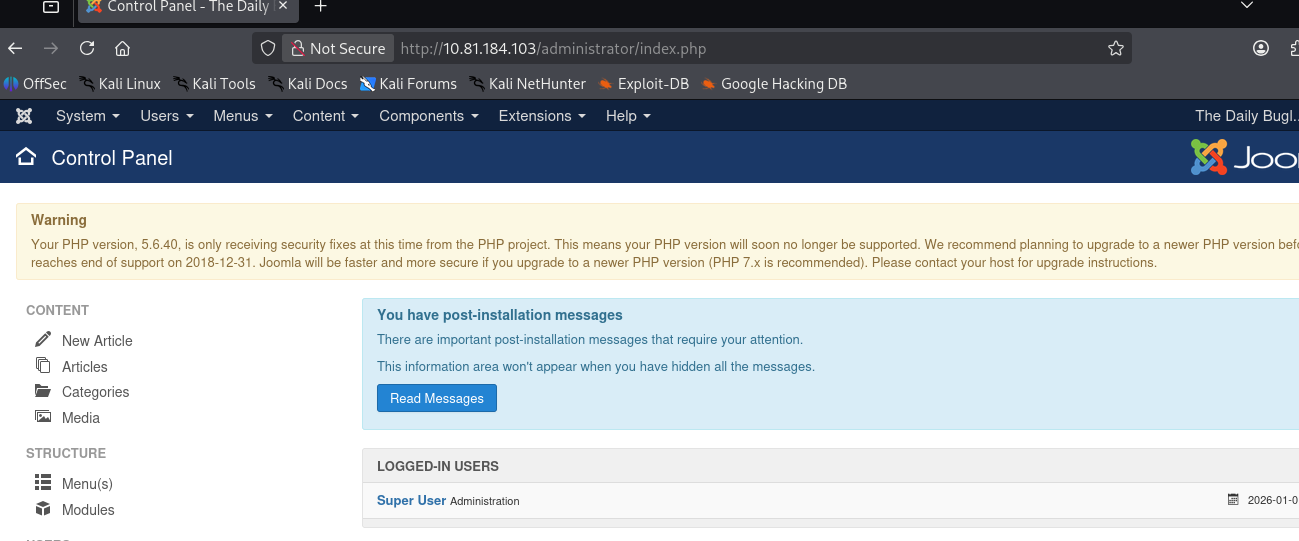This screenshot has width=1299, height=541.
Task: Click the Read Messages button
Action: tap(437, 398)
